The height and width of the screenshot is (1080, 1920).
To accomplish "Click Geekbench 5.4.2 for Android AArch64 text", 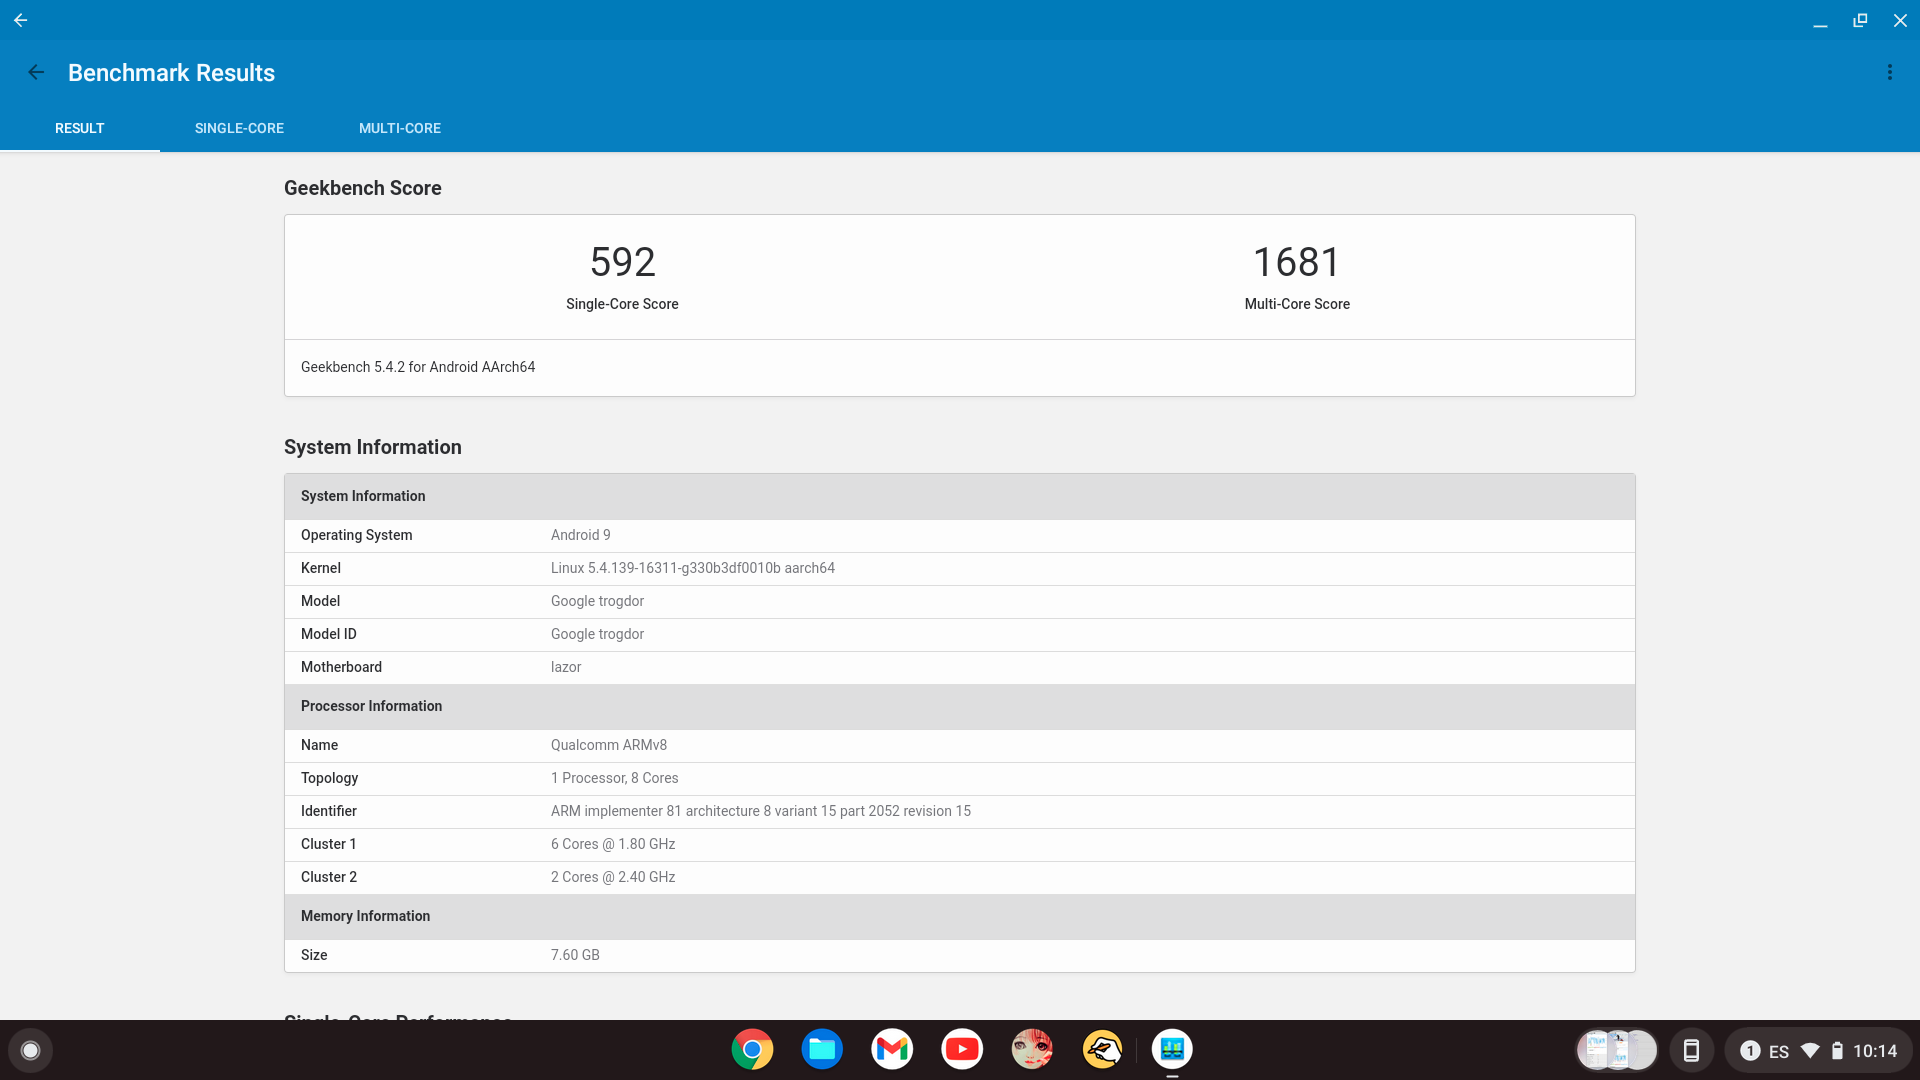I will coord(418,367).
